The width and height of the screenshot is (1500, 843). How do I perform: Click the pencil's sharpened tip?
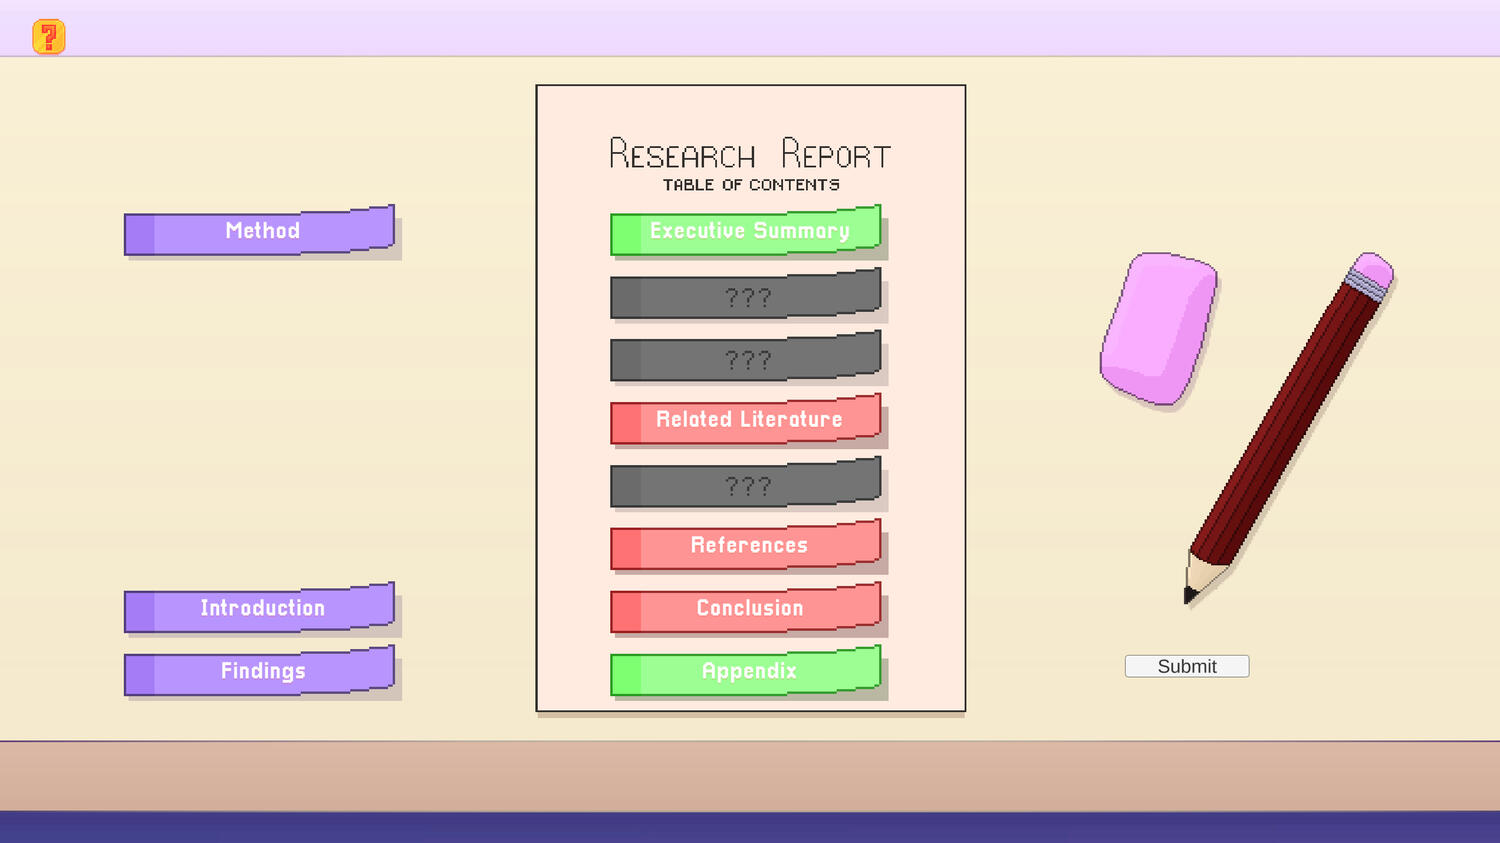tap(1191, 594)
